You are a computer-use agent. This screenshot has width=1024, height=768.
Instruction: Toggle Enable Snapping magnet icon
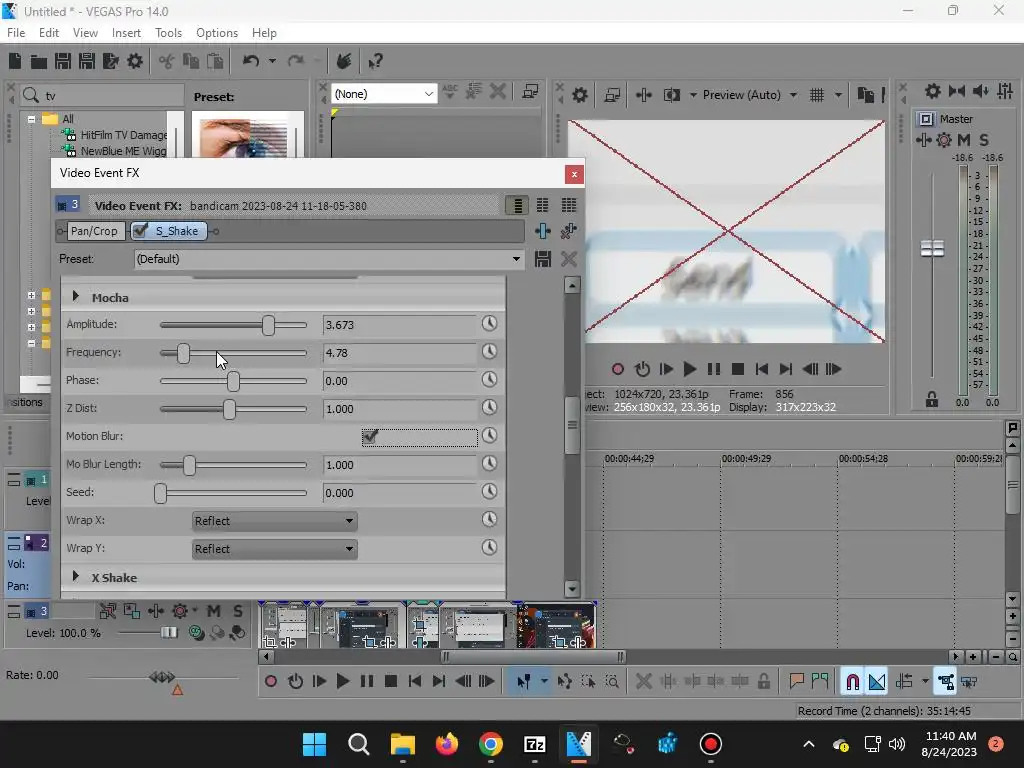[852, 682]
